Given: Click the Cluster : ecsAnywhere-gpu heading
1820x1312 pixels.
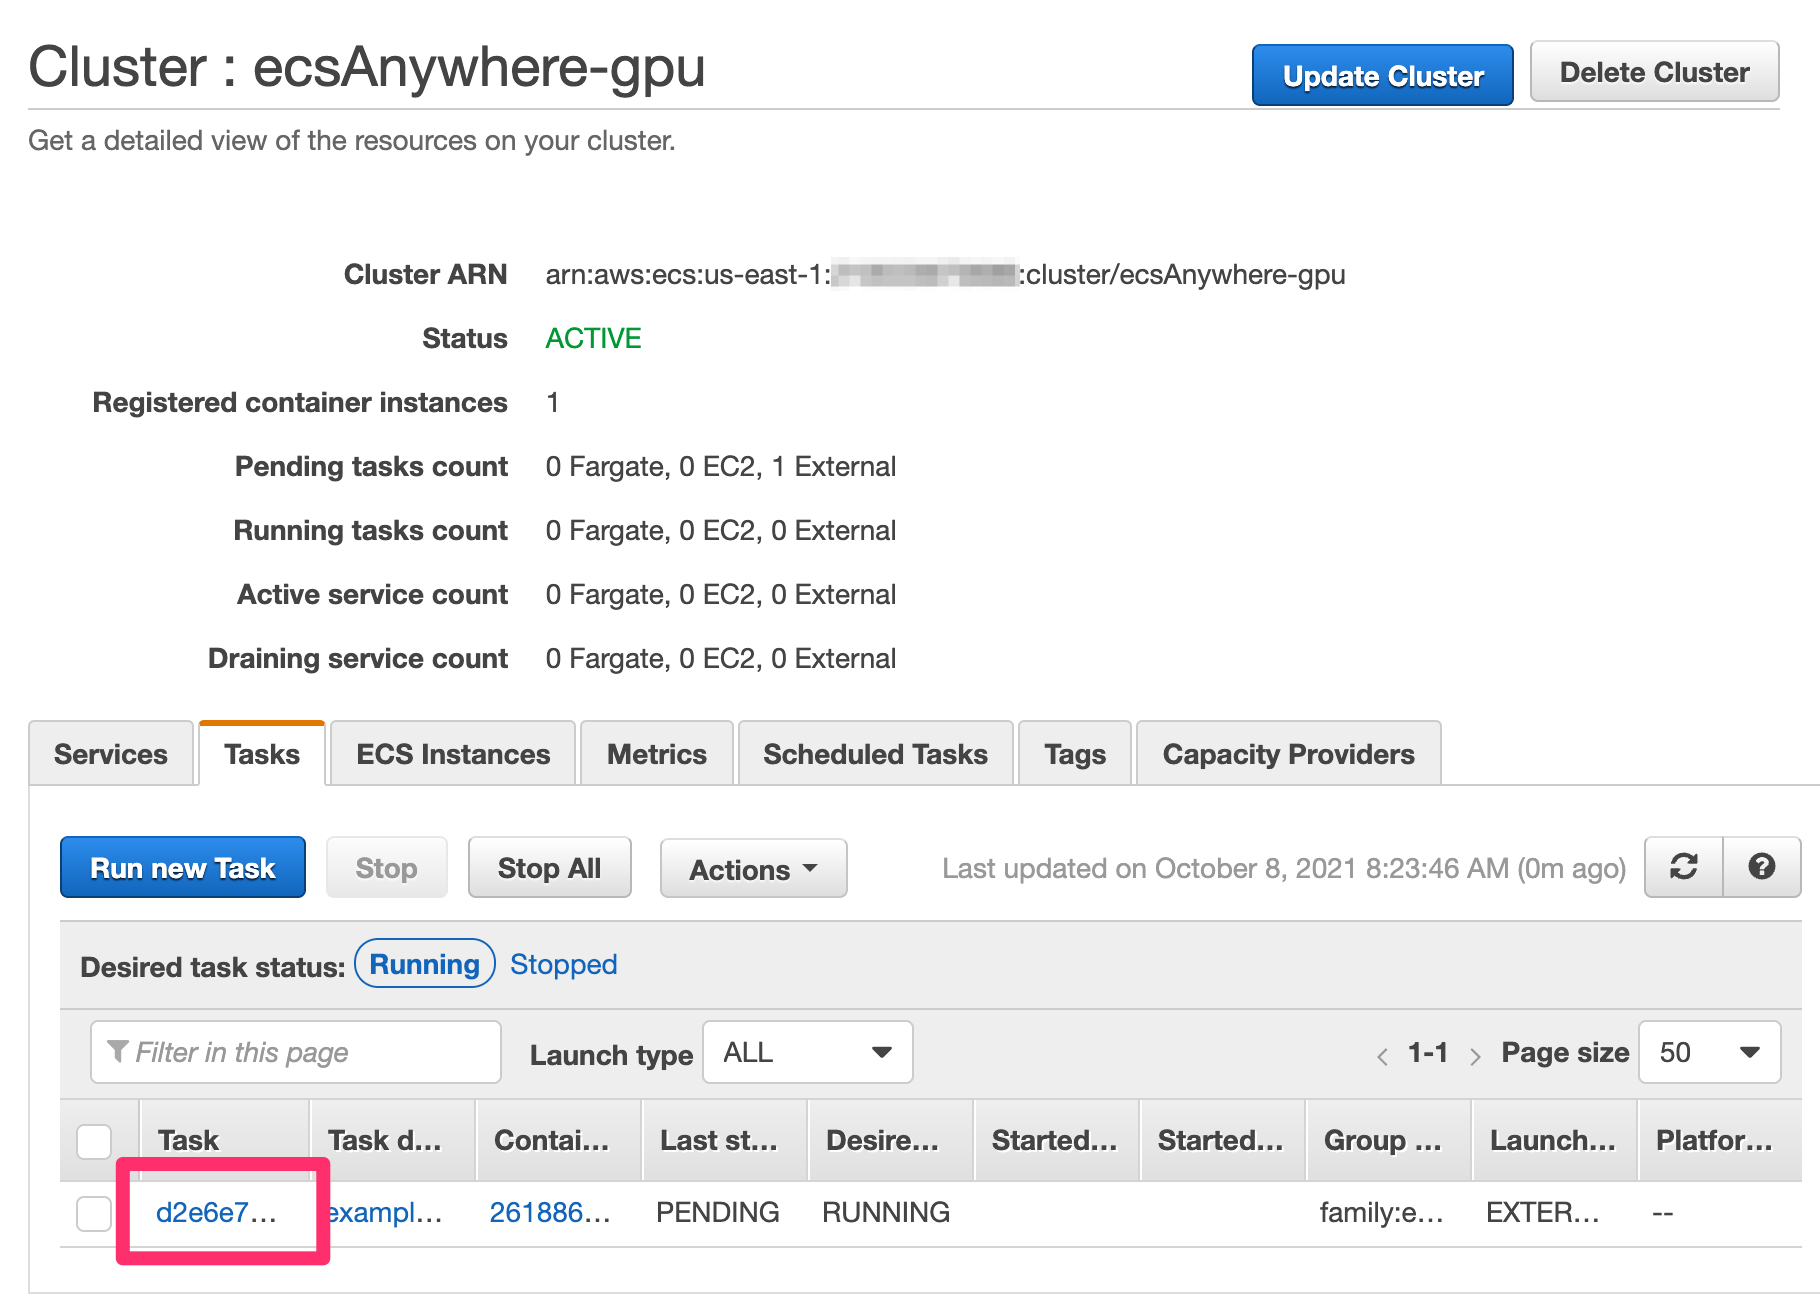Looking at the screenshot, I should click(367, 67).
